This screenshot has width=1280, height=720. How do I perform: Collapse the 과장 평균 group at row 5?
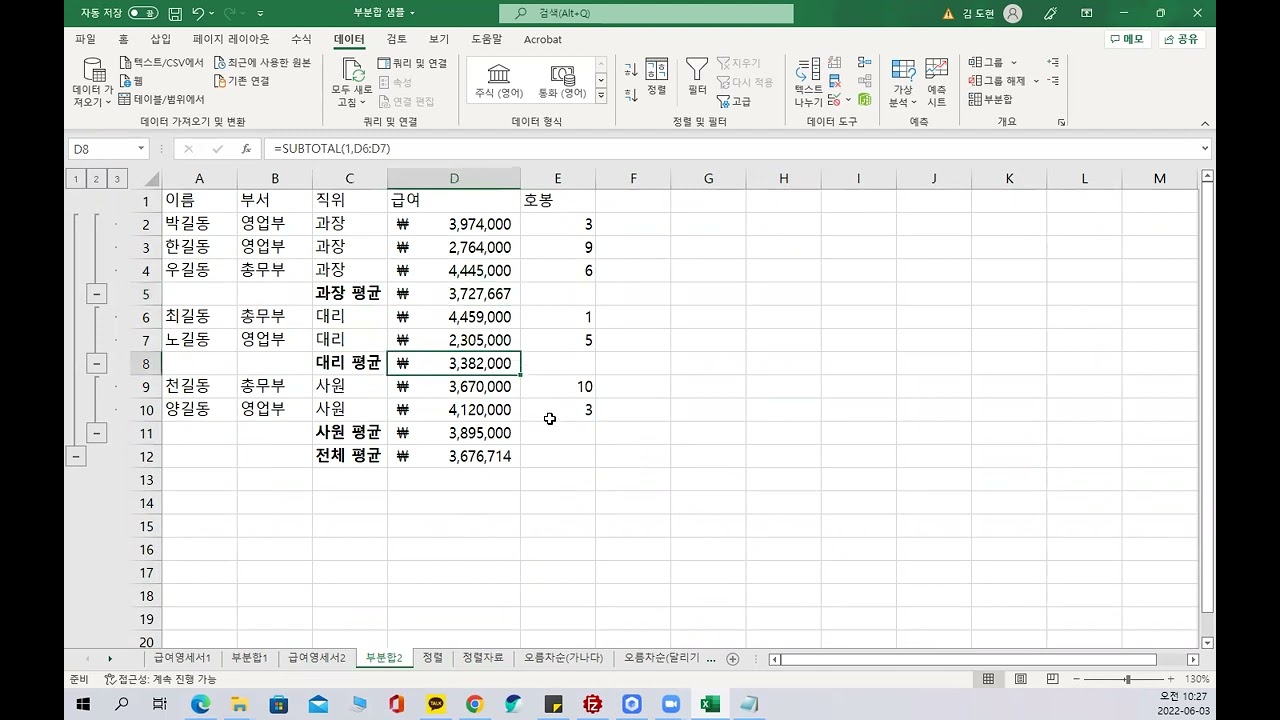(x=96, y=294)
